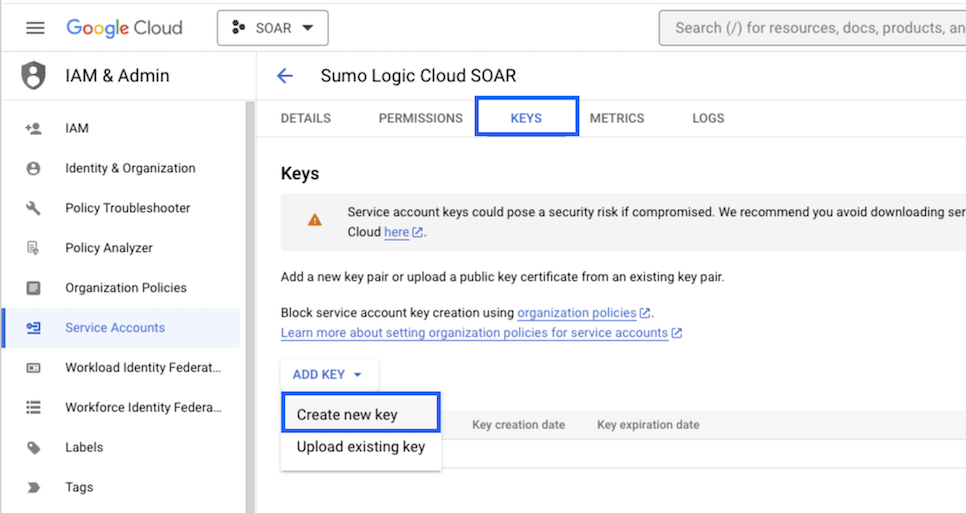Click the Labels tag icon
This screenshot has width=966, height=513.
pos(34,447)
